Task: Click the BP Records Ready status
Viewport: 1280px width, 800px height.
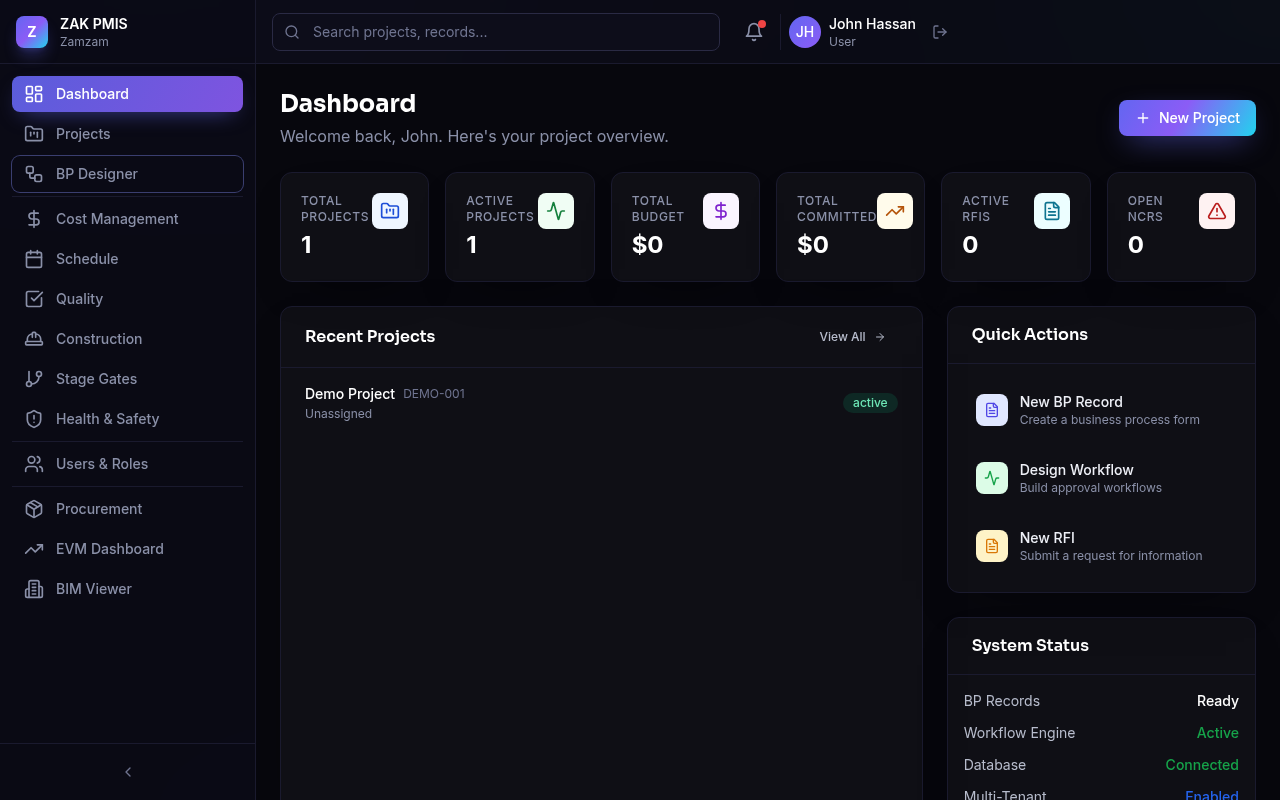Action: tap(1218, 701)
